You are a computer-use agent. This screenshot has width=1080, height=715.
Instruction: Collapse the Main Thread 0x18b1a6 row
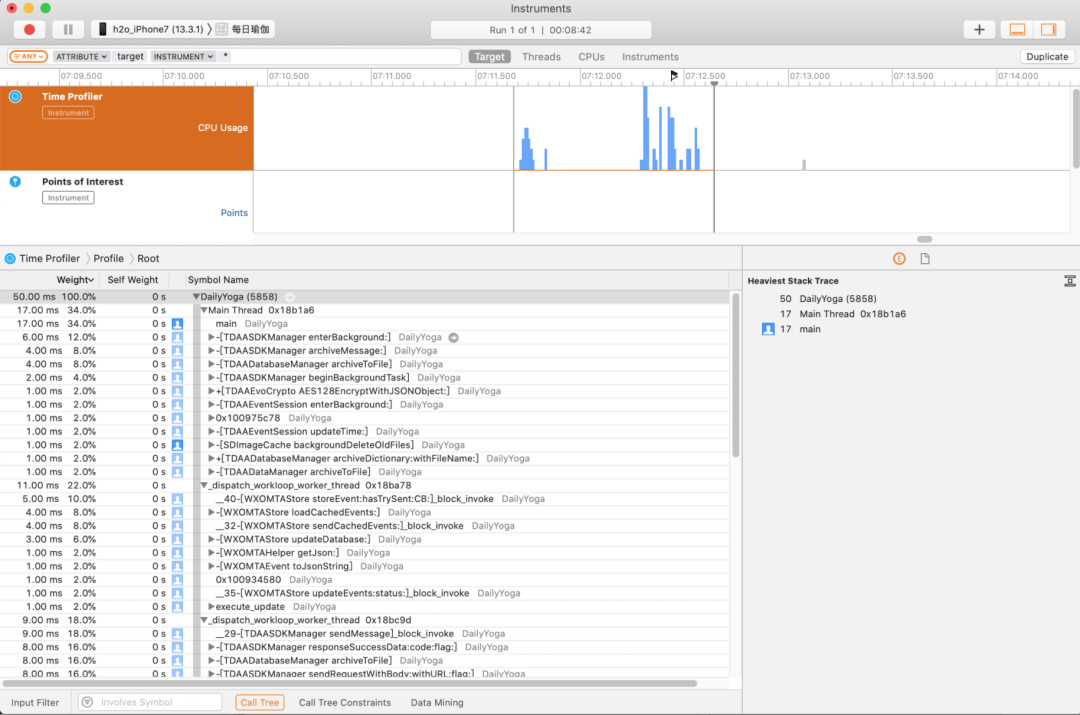coord(204,310)
